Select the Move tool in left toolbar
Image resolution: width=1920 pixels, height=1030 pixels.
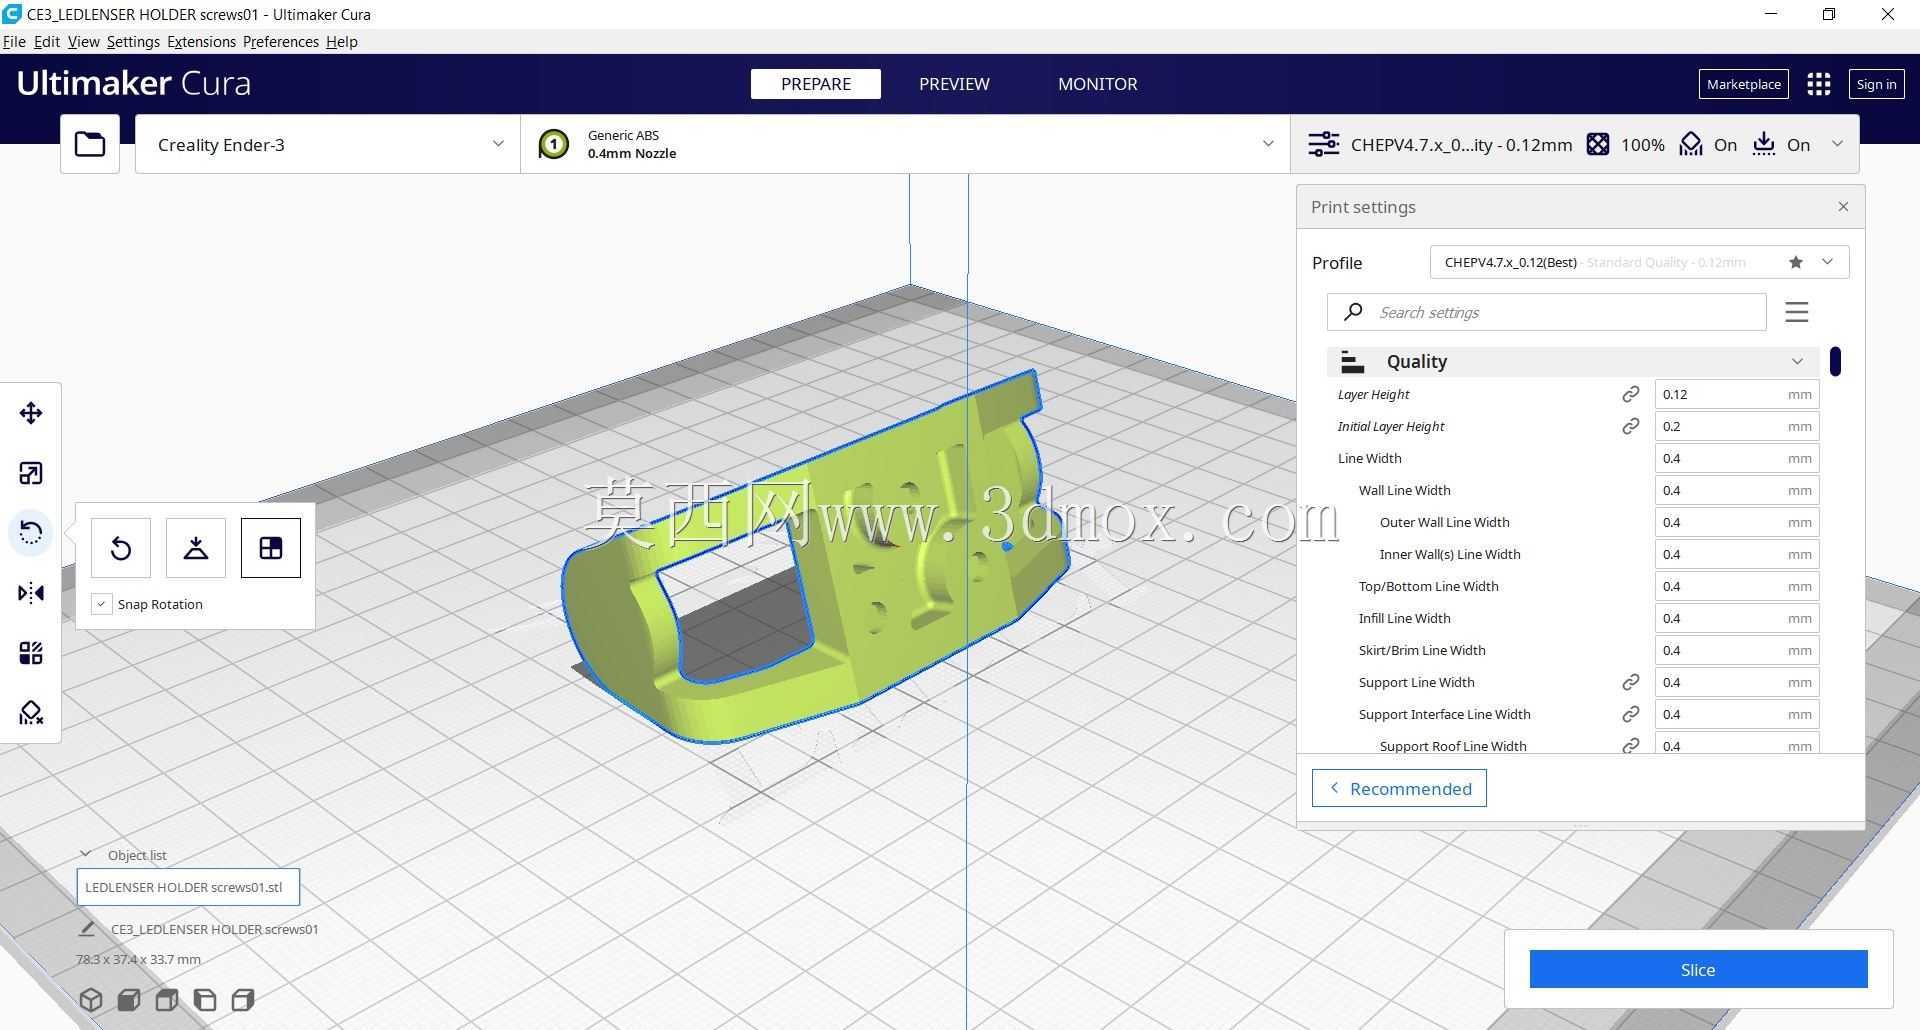tap(31, 413)
